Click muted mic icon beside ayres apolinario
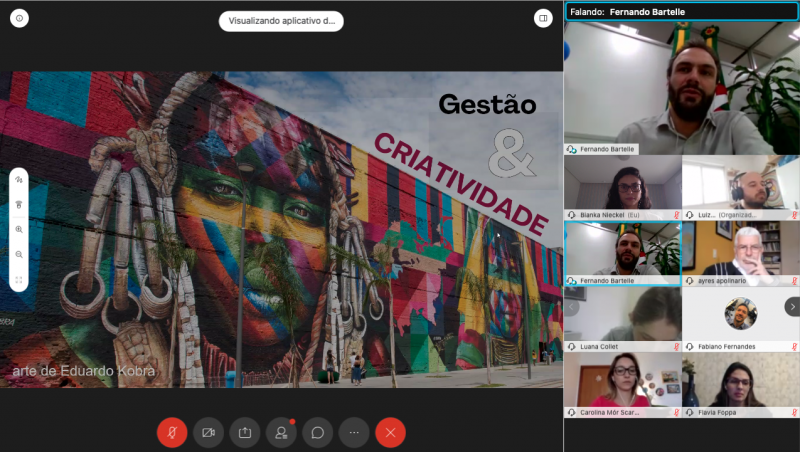Viewport: 800px width, 452px height. tap(794, 281)
